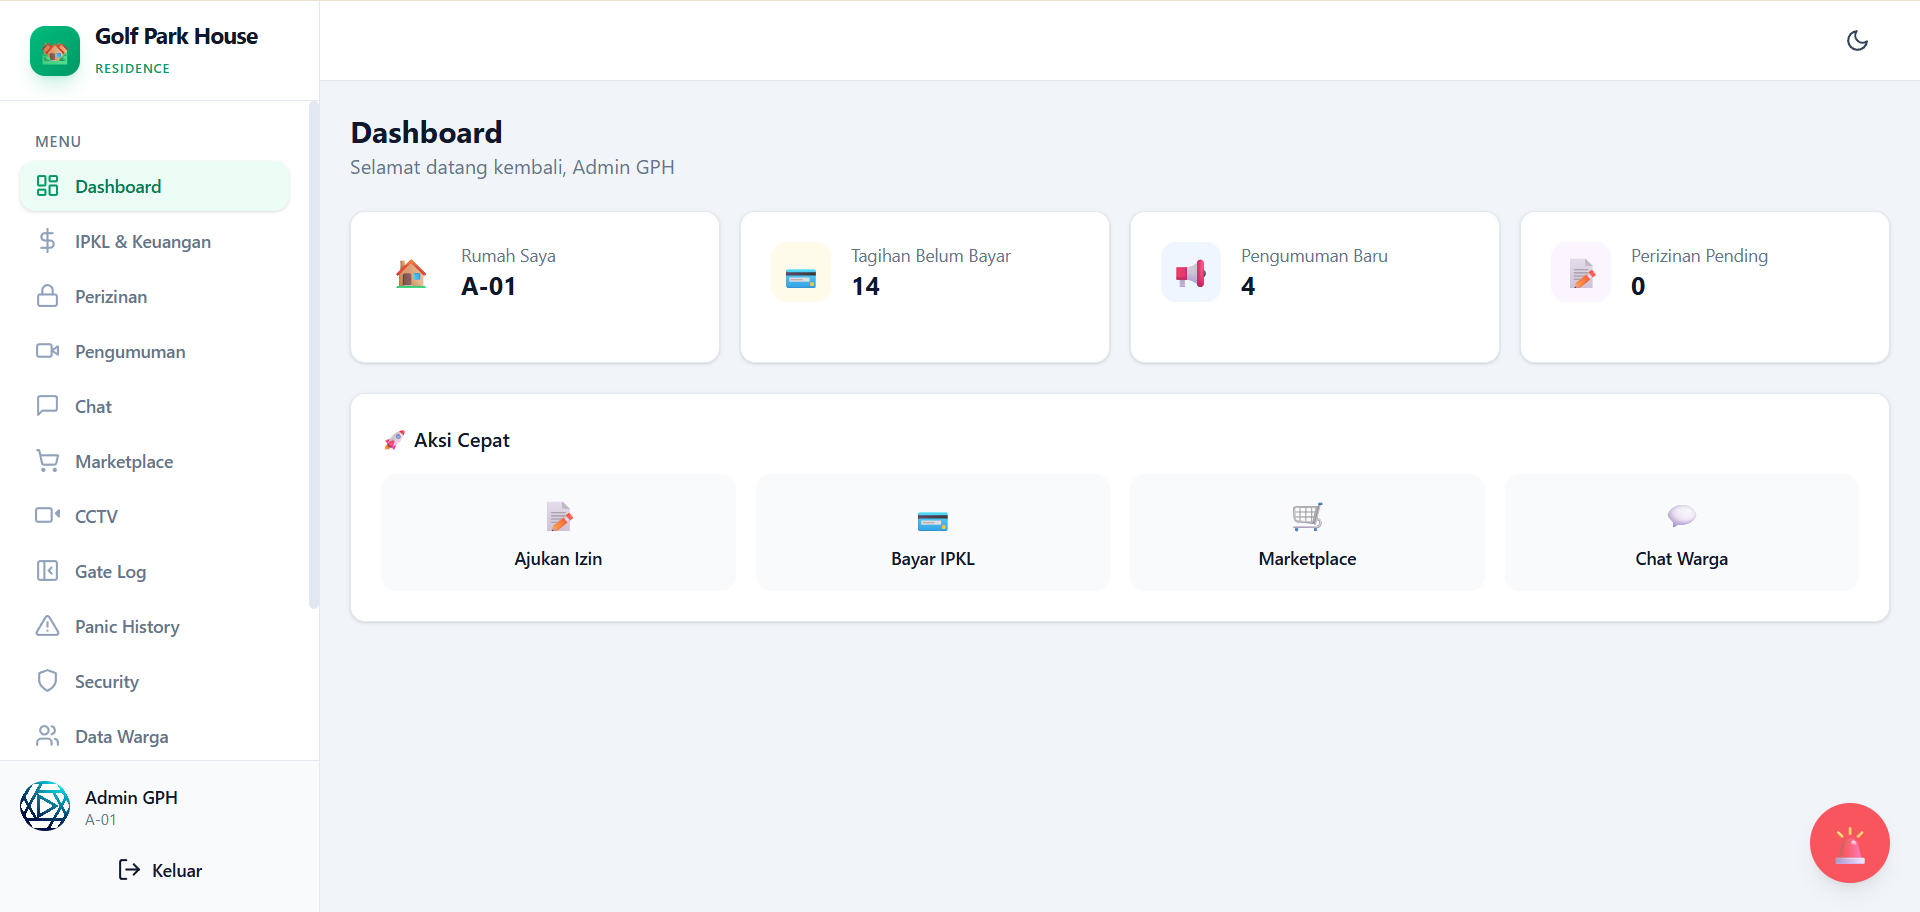Screen dimensions: 1920x912
Task: Select the Security shield icon
Action: [47, 681]
